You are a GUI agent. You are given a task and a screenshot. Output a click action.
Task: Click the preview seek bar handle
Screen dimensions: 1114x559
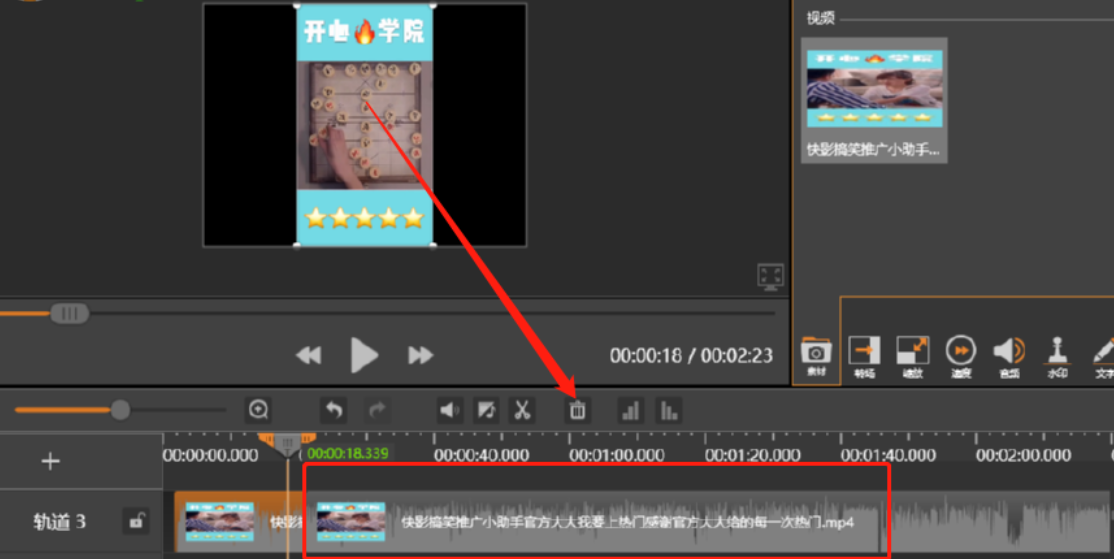tap(69, 313)
